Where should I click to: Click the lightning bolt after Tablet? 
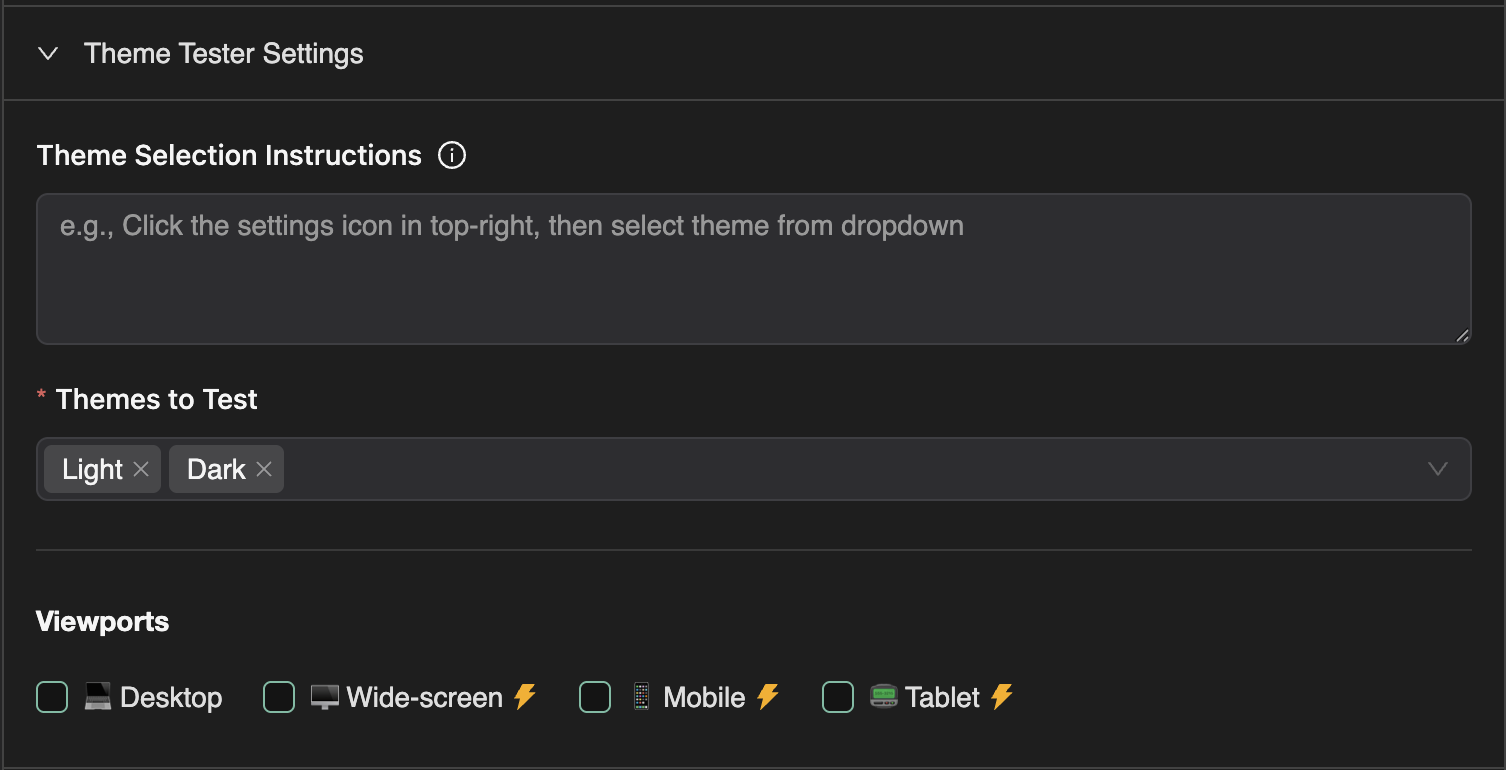point(1002,696)
